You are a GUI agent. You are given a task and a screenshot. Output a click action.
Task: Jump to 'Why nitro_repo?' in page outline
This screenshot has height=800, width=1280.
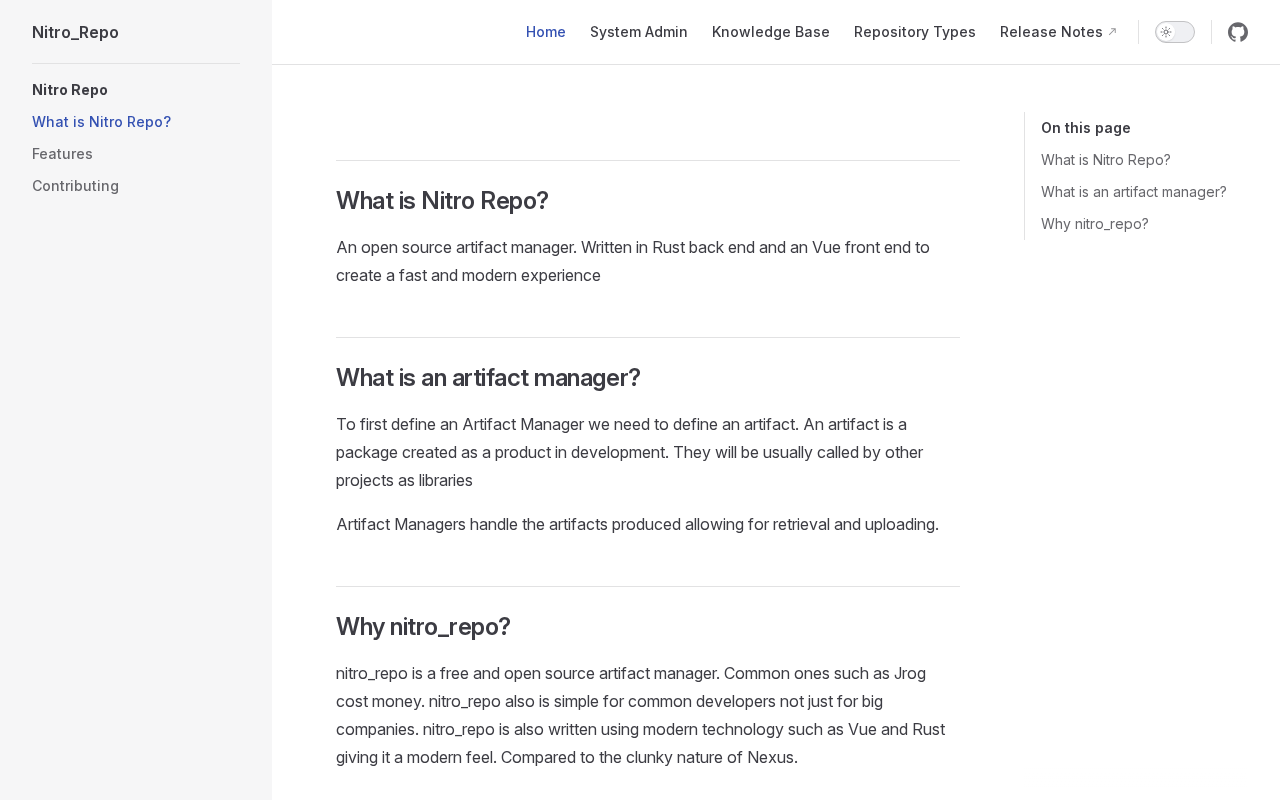[1094, 224]
